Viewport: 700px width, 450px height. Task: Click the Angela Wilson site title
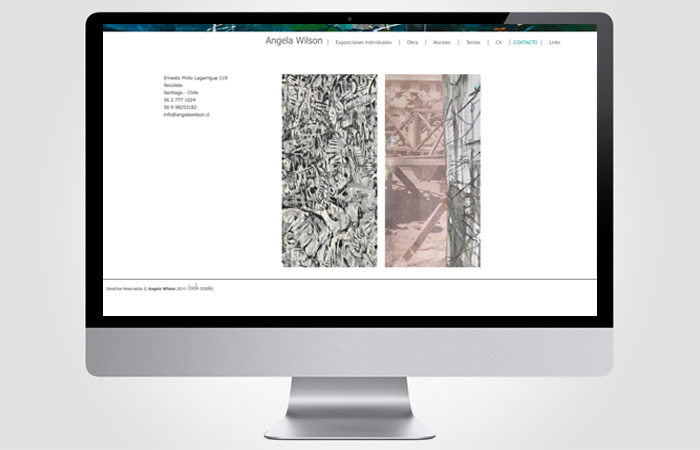coord(293,42)
